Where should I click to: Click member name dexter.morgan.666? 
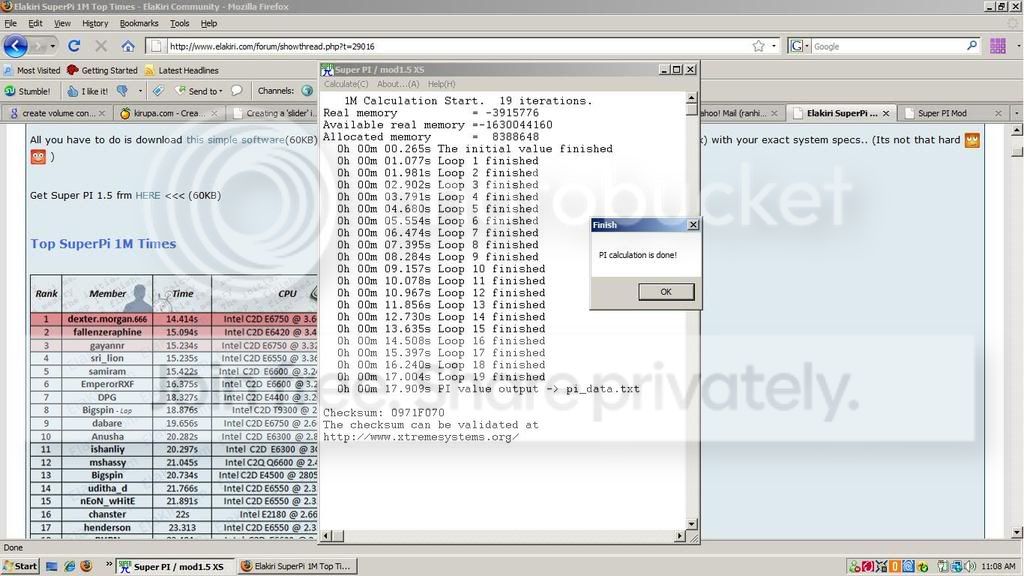pos(107,319)
